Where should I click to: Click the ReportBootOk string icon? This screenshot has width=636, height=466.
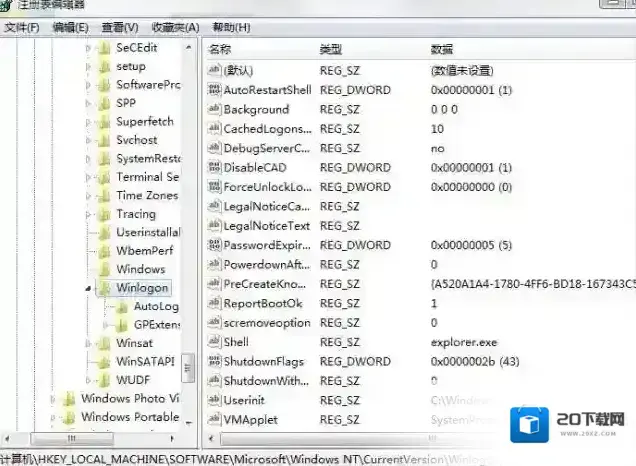coord(214,303)
